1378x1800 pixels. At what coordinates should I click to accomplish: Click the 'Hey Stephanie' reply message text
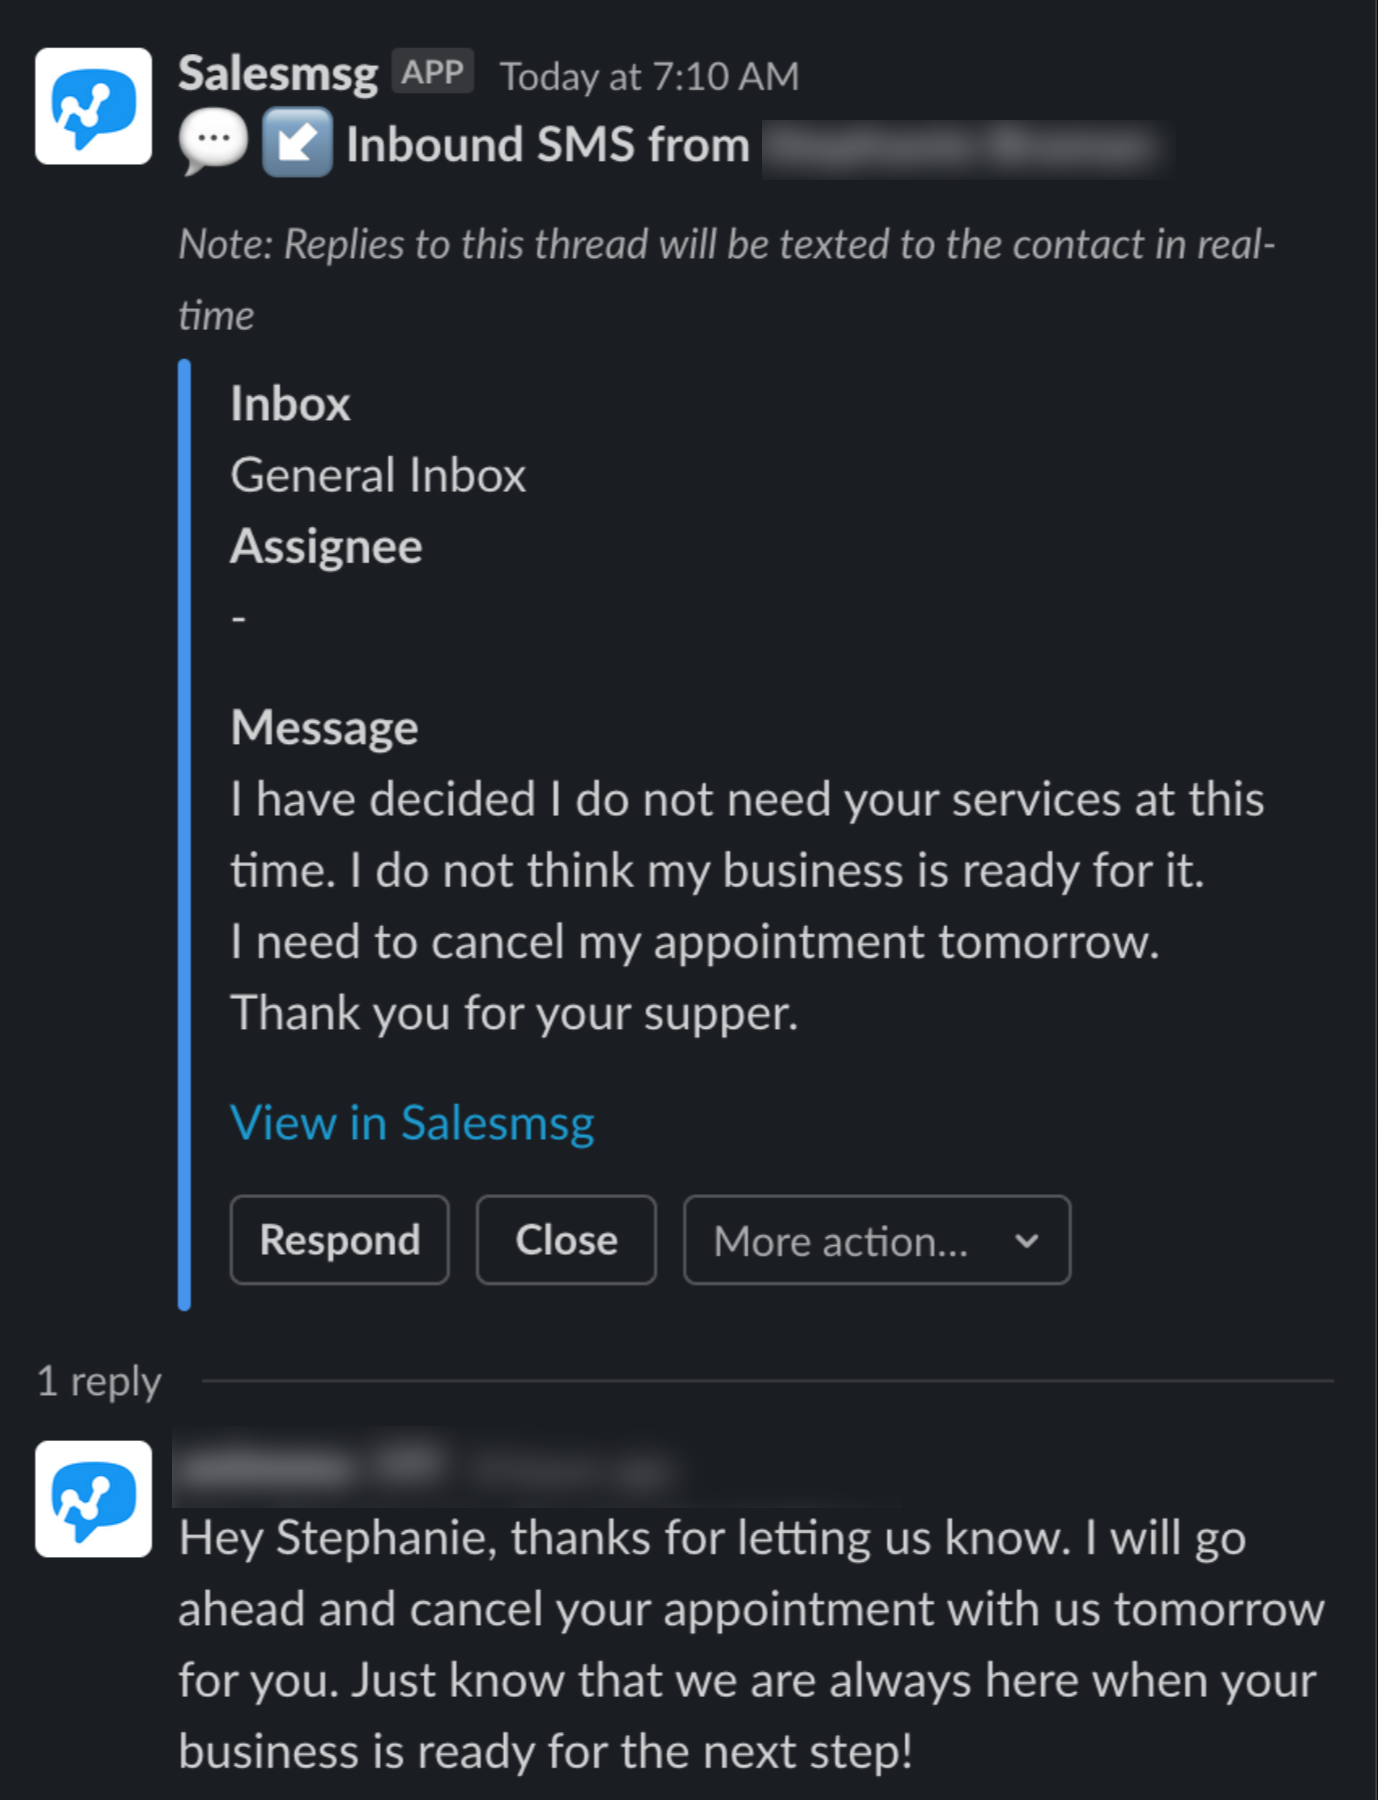(x=750, y=1644)
